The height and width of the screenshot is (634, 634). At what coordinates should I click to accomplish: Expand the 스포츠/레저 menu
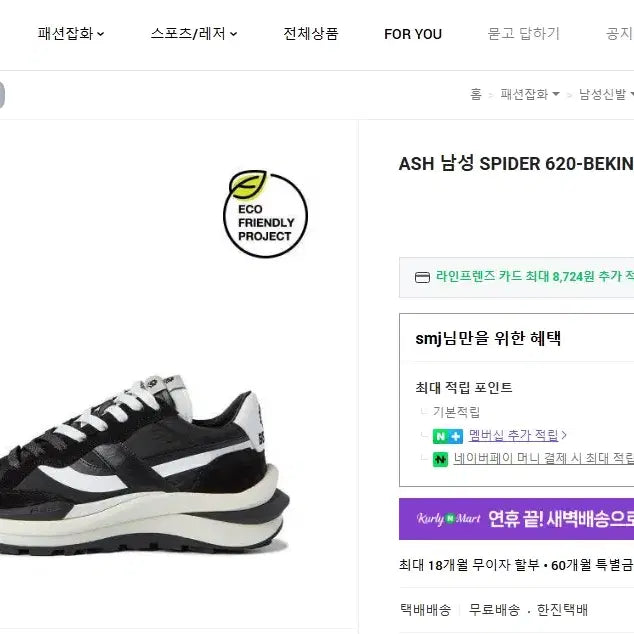tap(194, 34)
